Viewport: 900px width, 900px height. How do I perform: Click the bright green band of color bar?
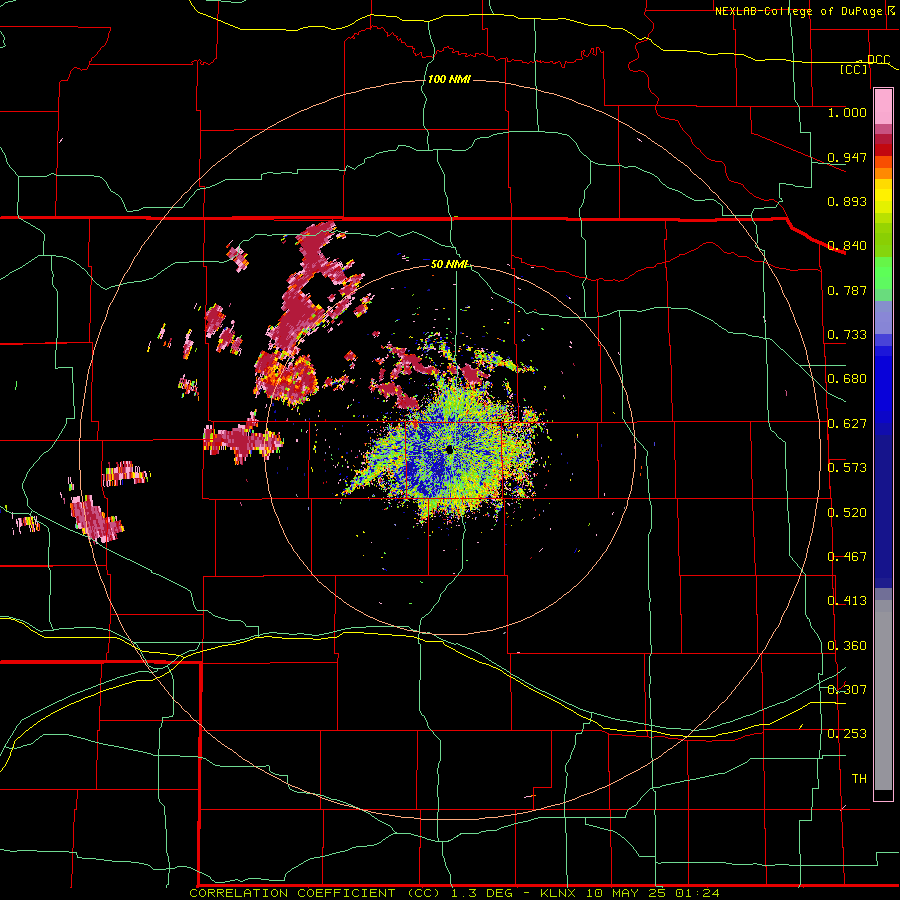tap(883, 273)
